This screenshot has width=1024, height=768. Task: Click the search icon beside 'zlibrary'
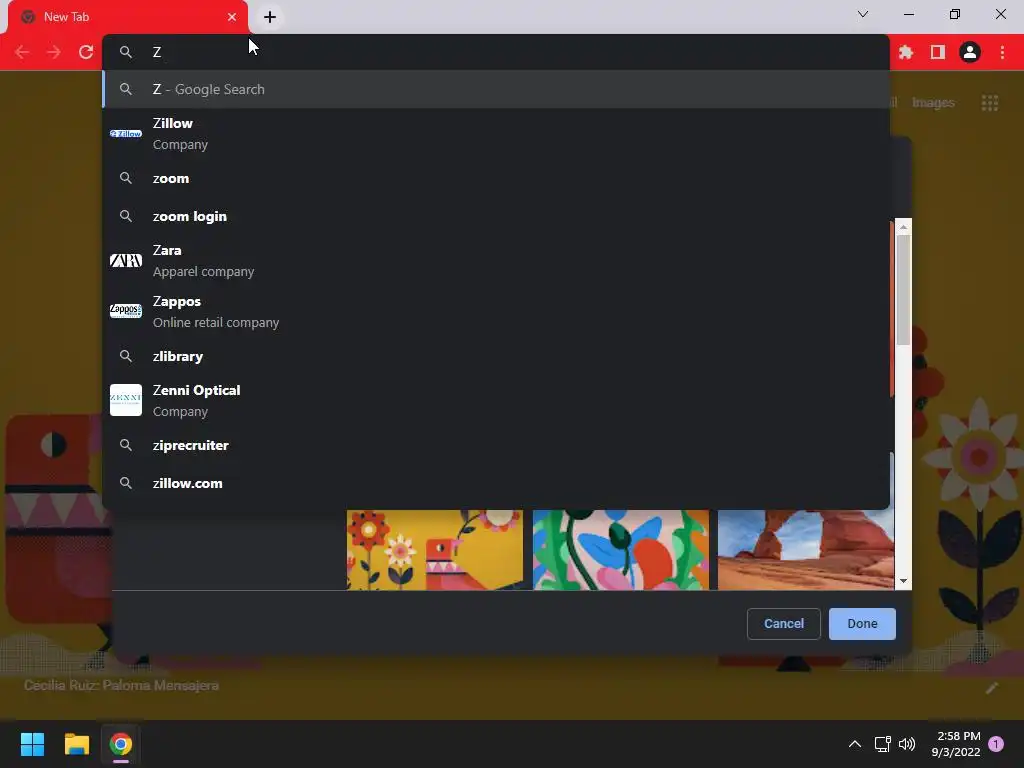coord(126,356)
